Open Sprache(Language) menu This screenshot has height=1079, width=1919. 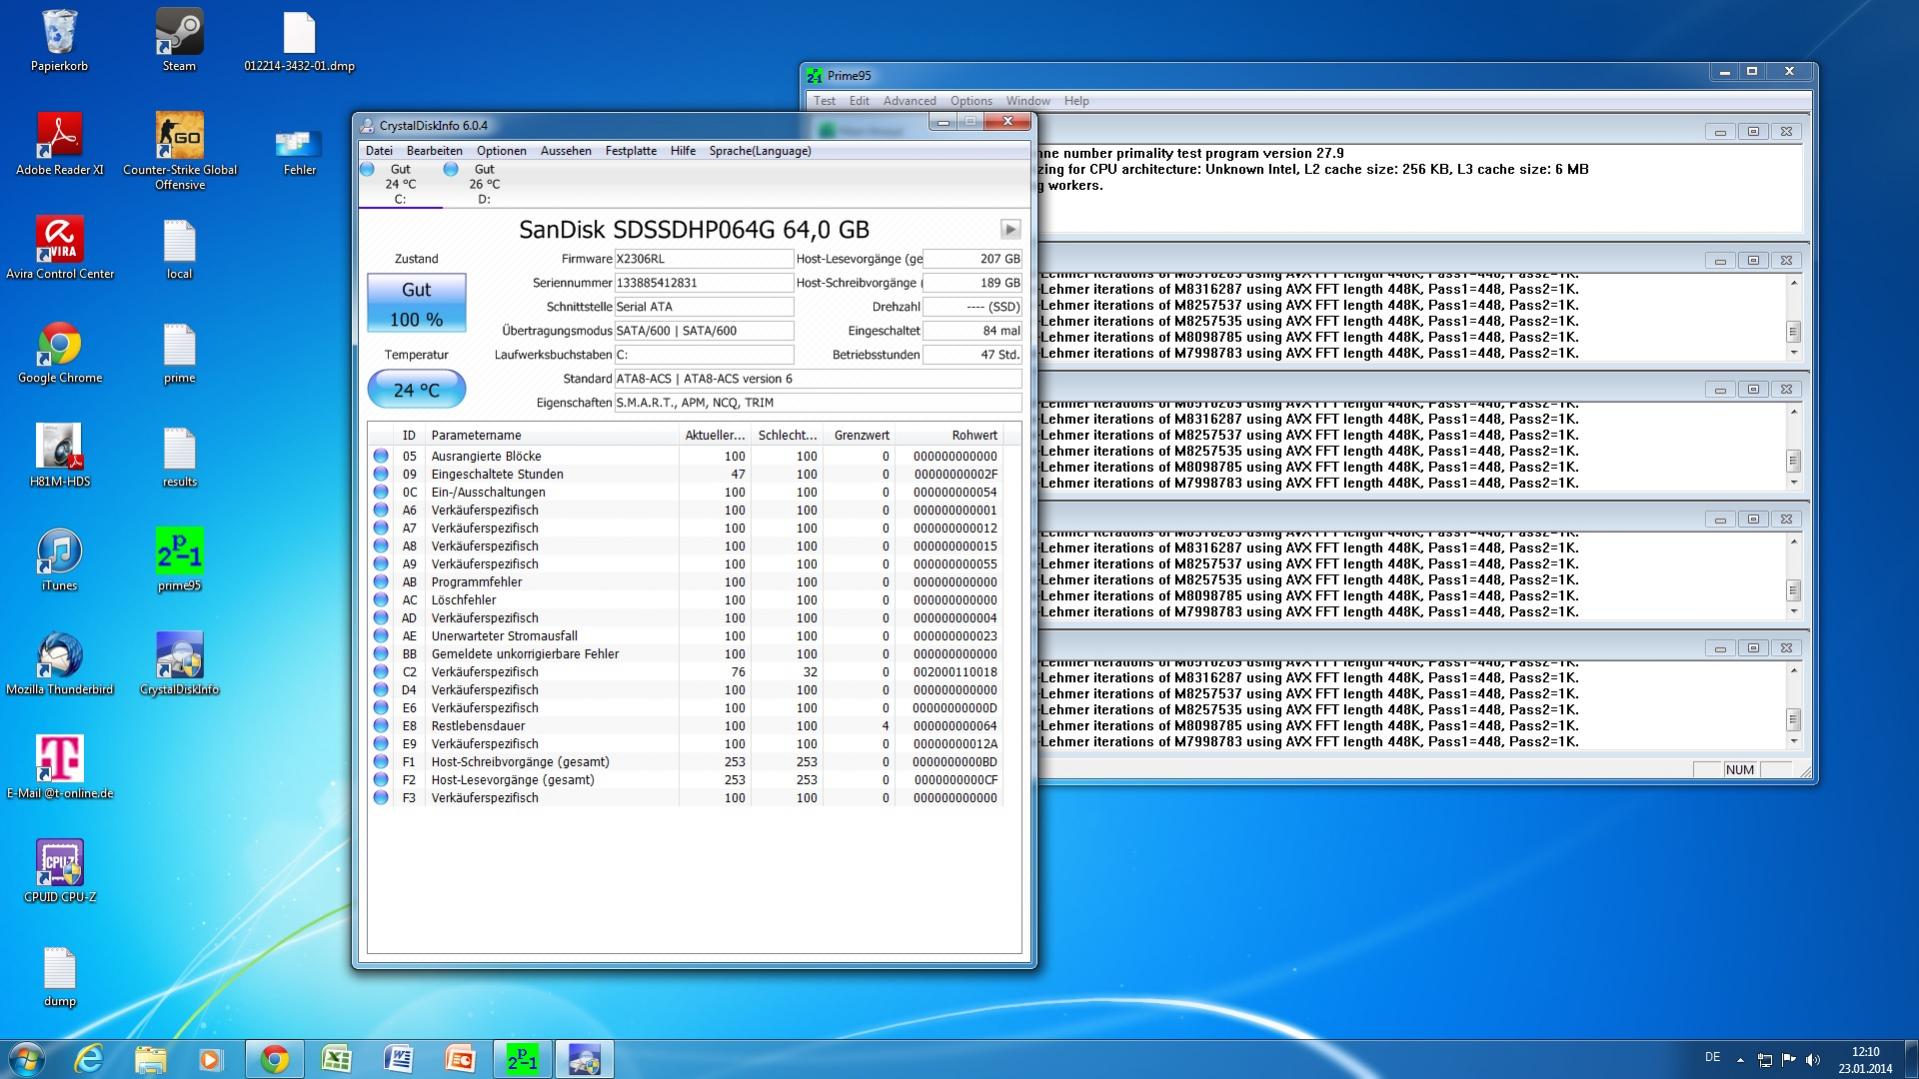(760, 151)
